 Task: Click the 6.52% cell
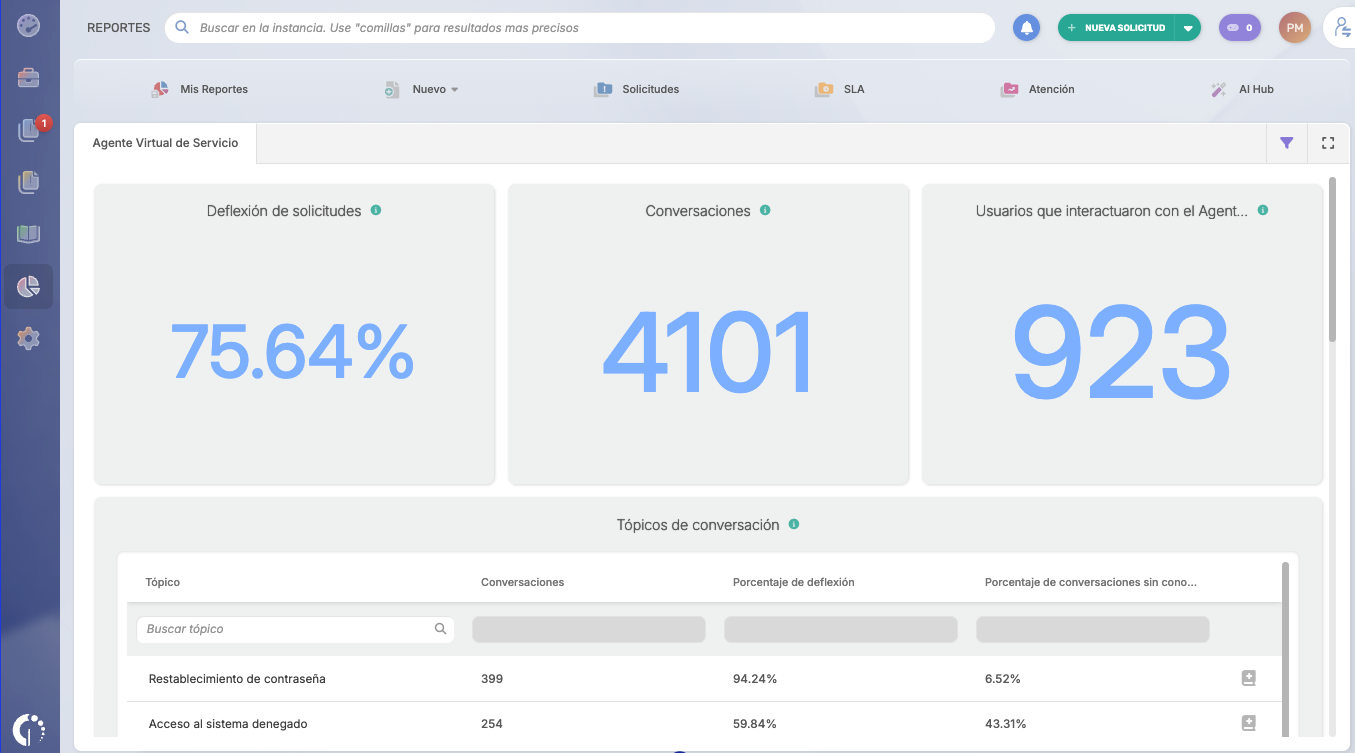pyautogui.click(x=1003, y=678)
